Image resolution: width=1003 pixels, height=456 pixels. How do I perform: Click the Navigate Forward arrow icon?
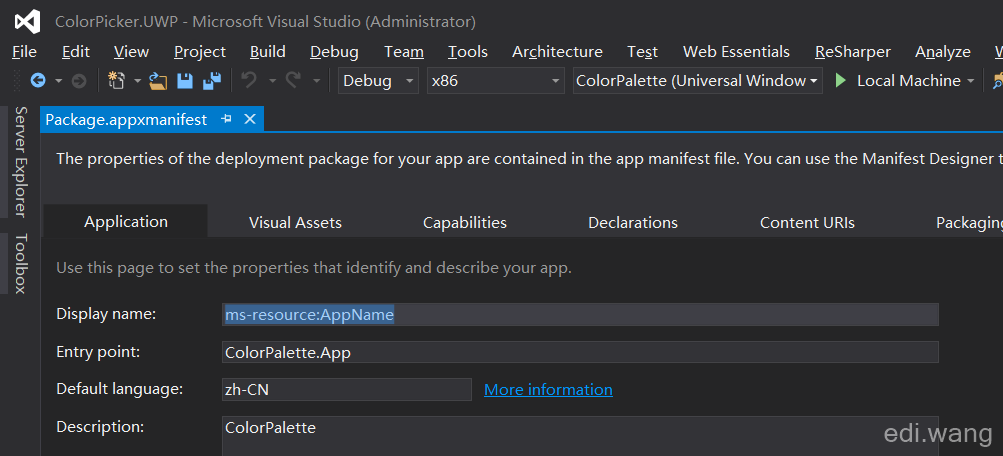click(79, 81)
